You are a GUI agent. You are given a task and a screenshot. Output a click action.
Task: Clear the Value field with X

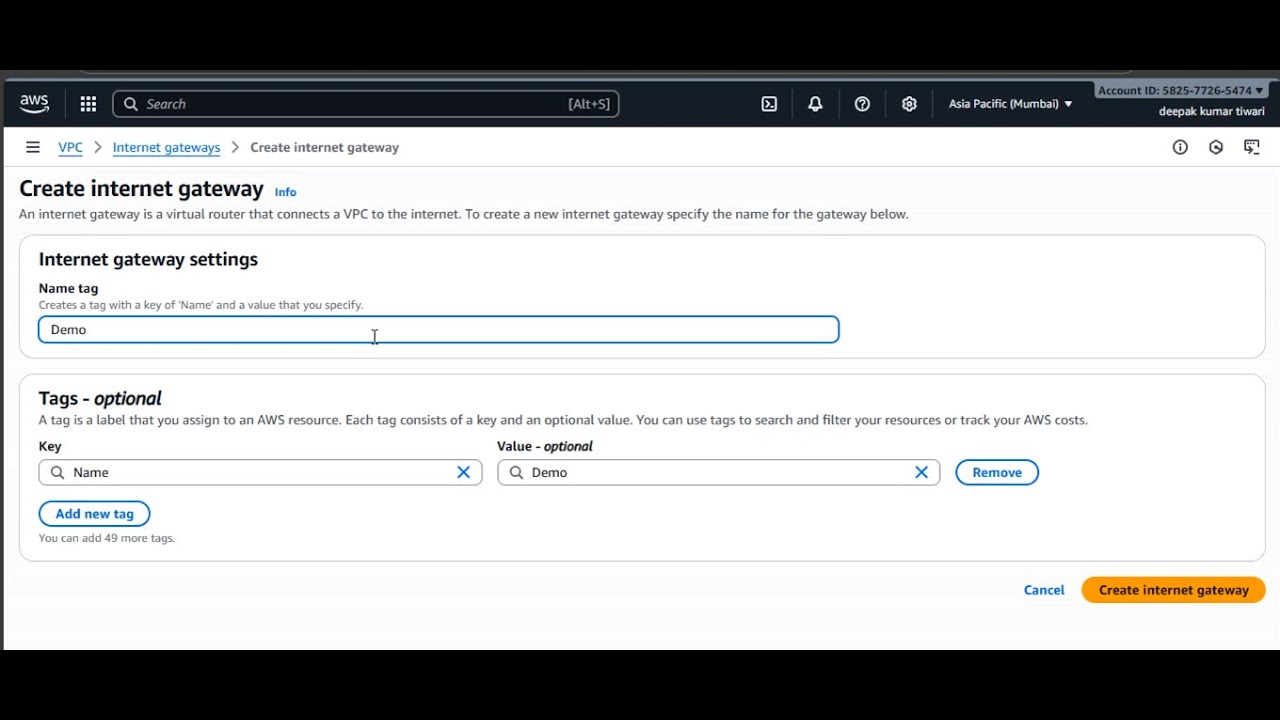921,472
